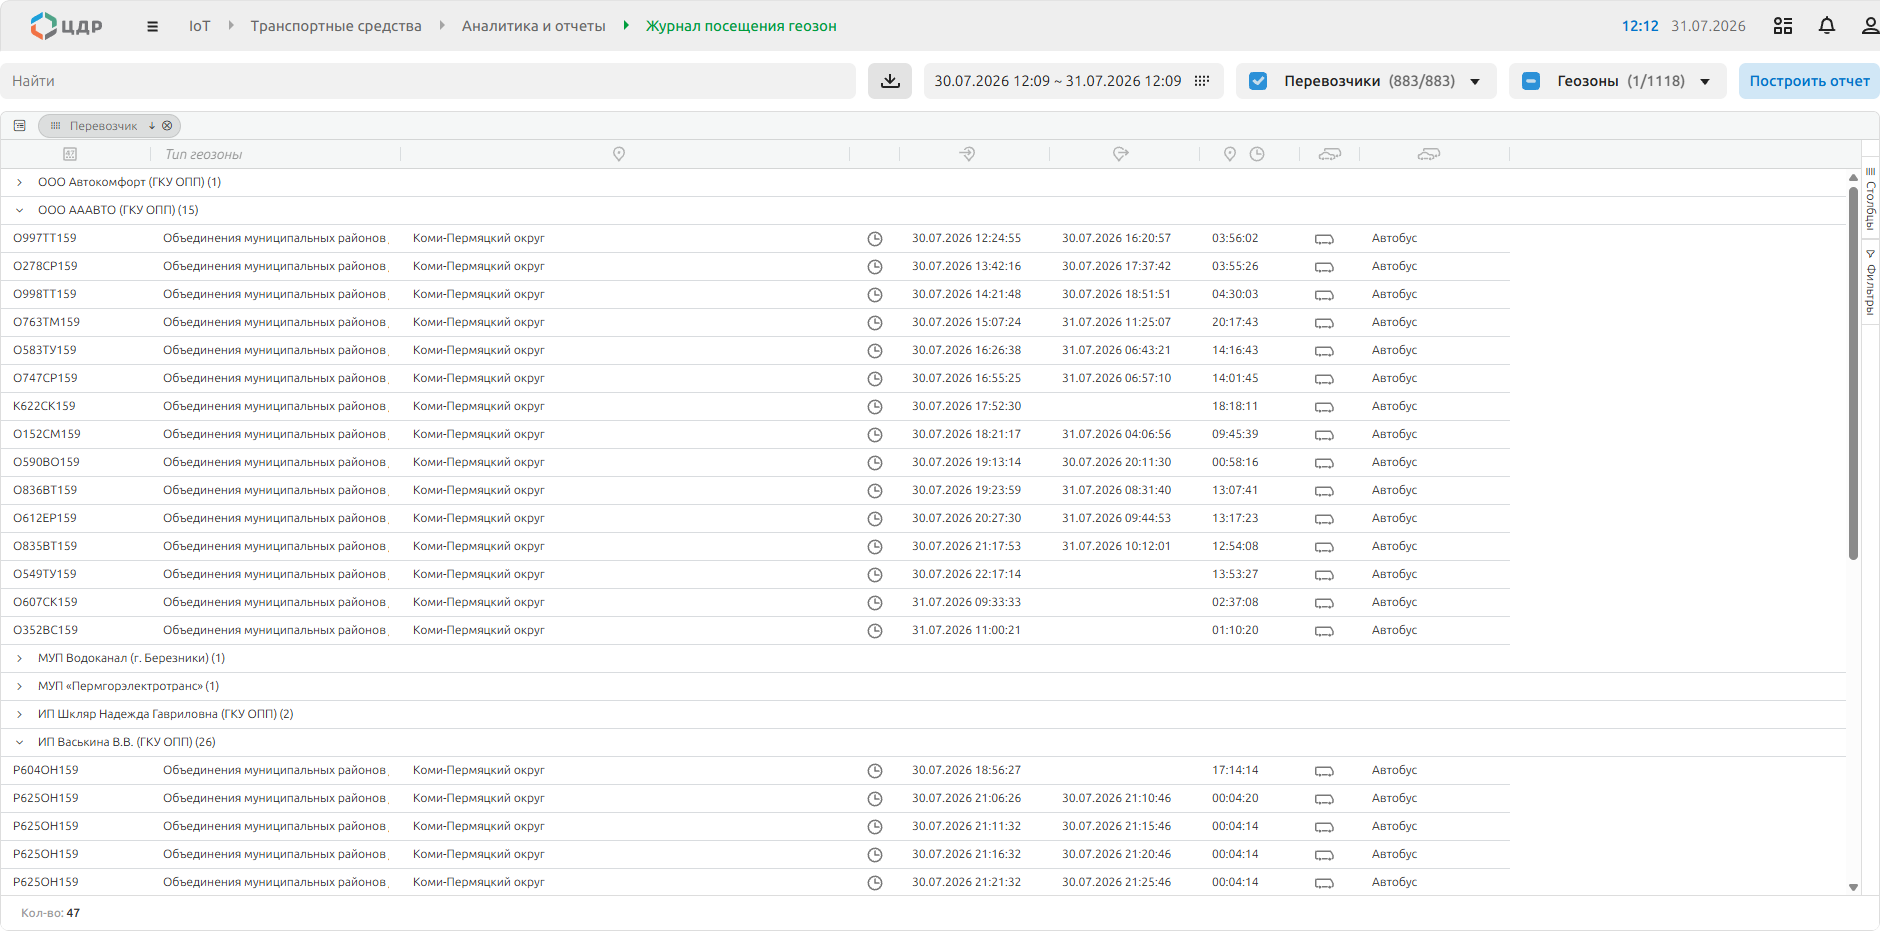Go to IoT breadcrumb
1880x931 pixels.
[x=200, y=26]
